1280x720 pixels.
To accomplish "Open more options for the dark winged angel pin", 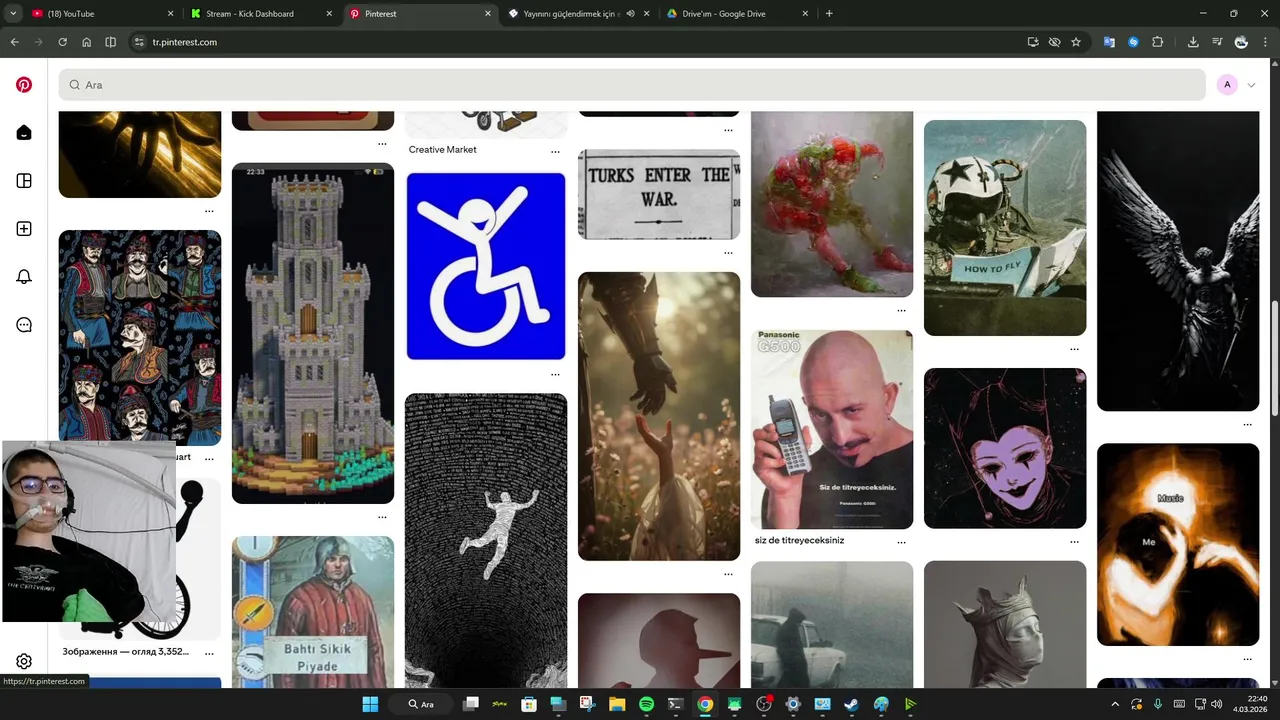I will click(1247, 424).
